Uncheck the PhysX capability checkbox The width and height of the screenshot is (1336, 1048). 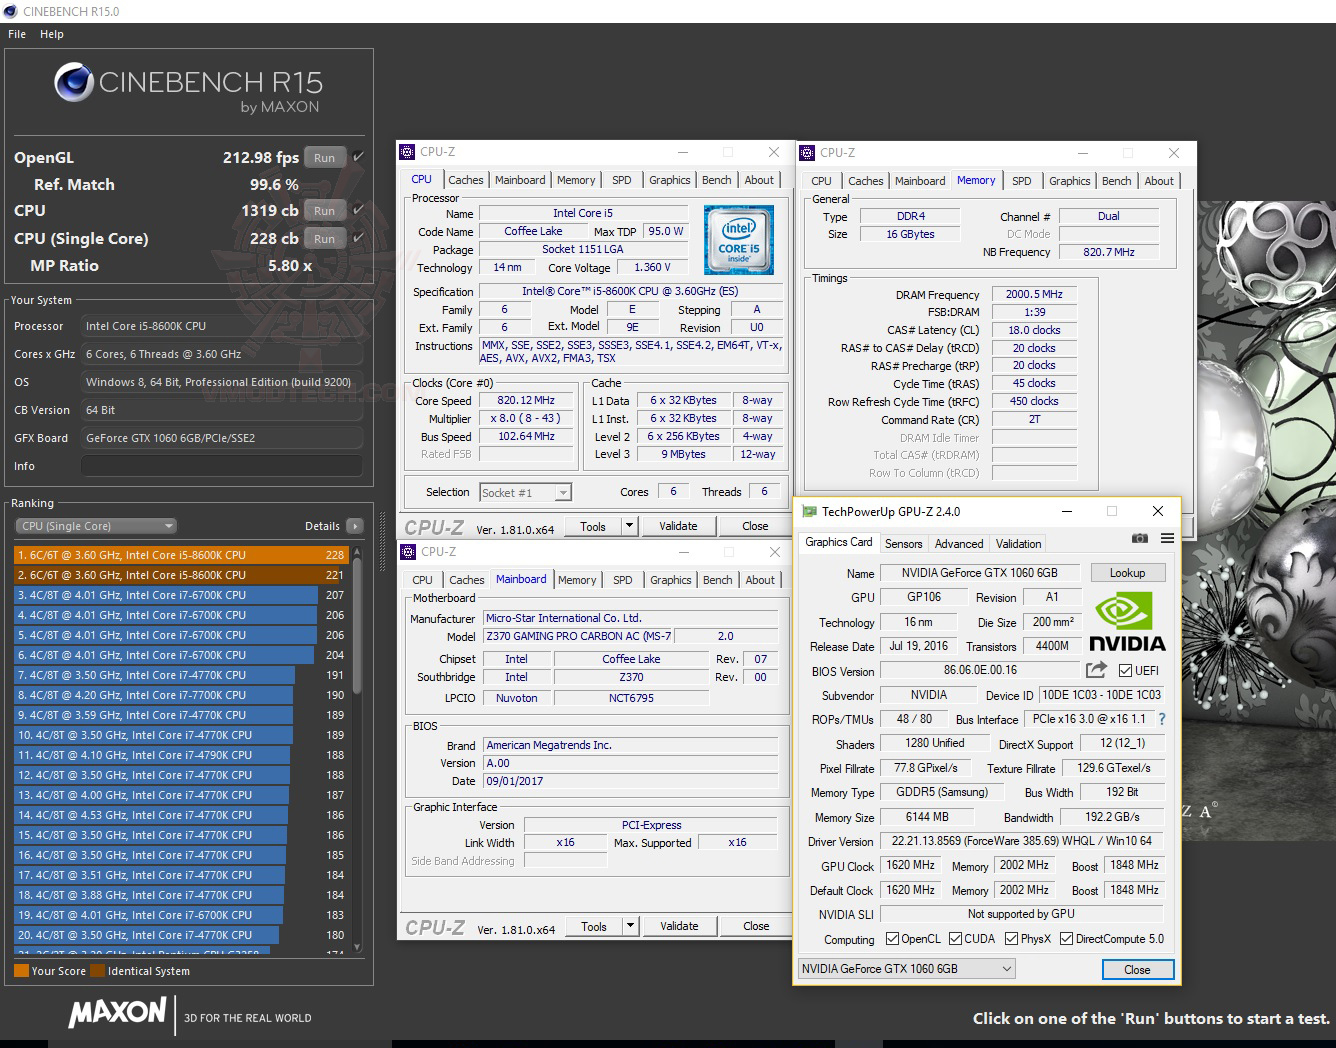pyautogui.click(x=1010, y=938)
